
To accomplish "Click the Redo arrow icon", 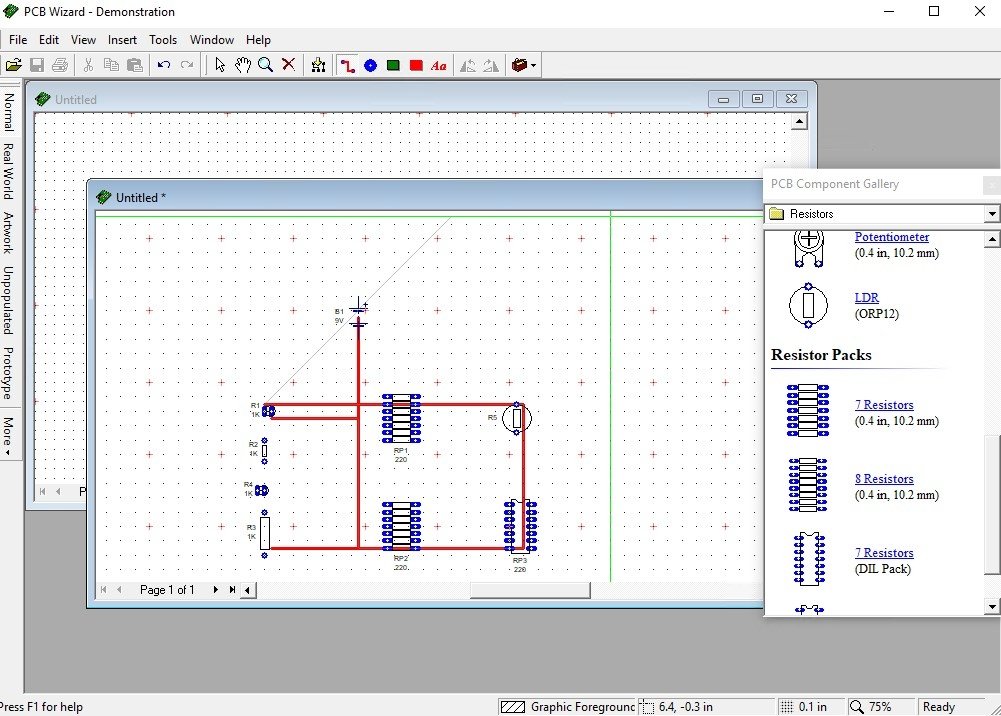I will tap(186, 65).
